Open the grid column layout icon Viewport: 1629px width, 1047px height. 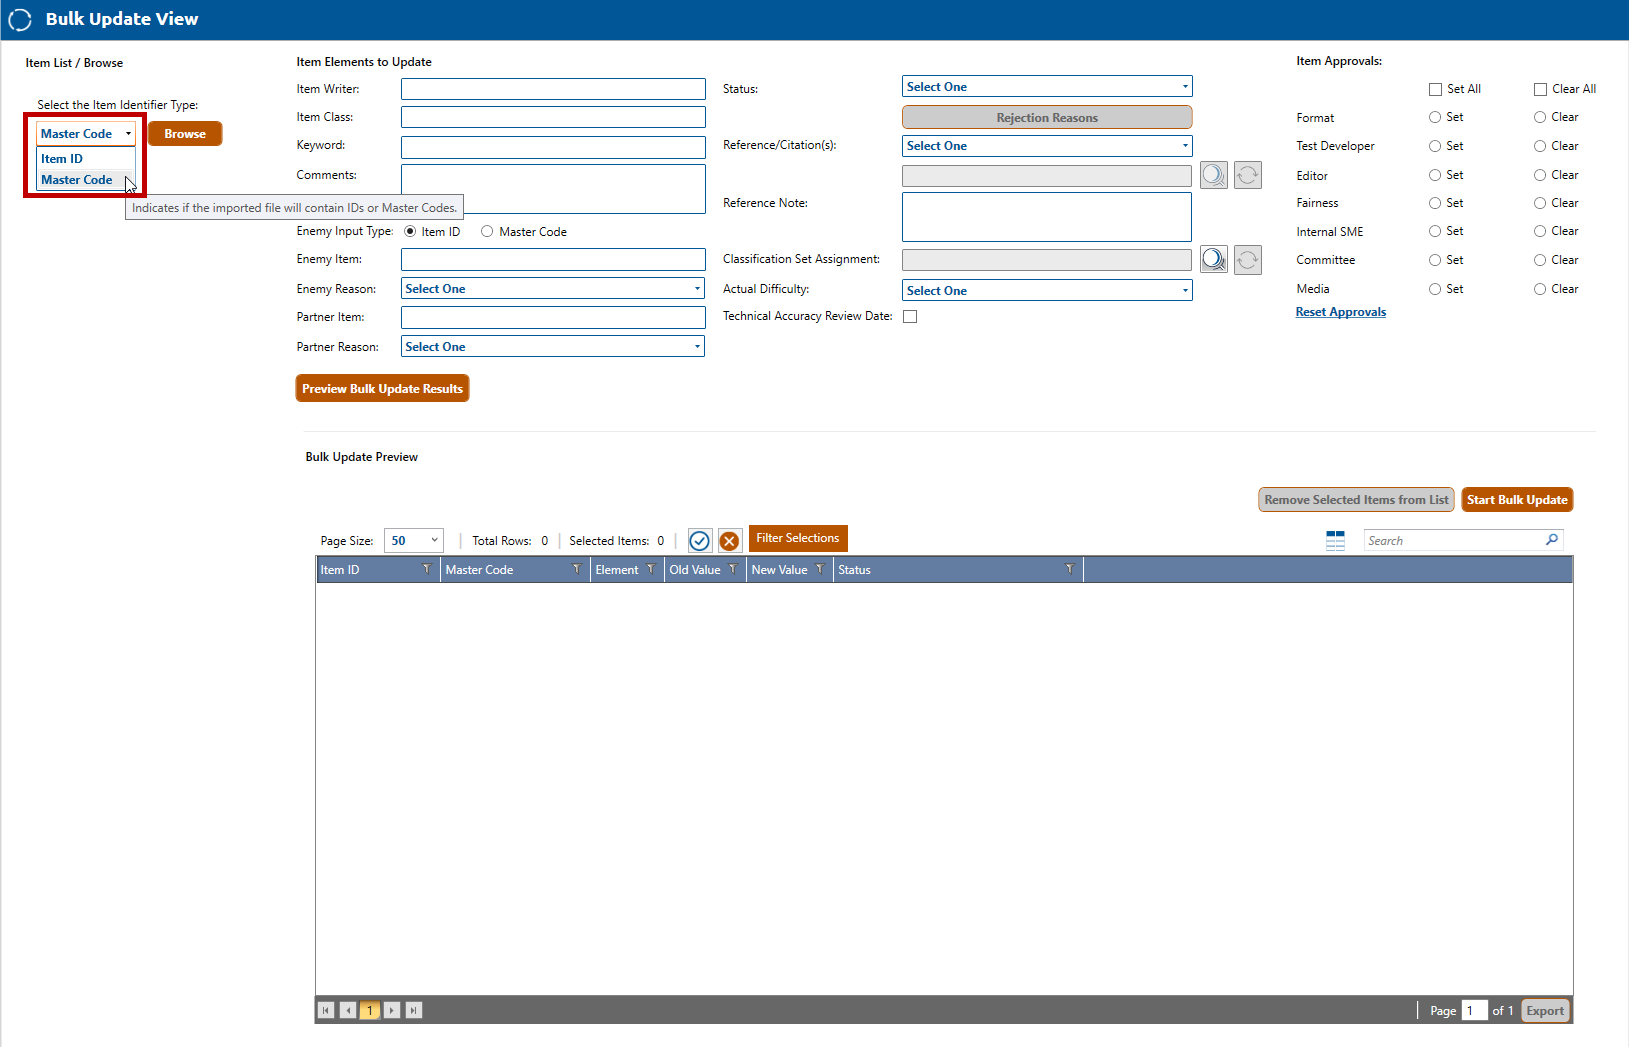tap(1335, 540)
